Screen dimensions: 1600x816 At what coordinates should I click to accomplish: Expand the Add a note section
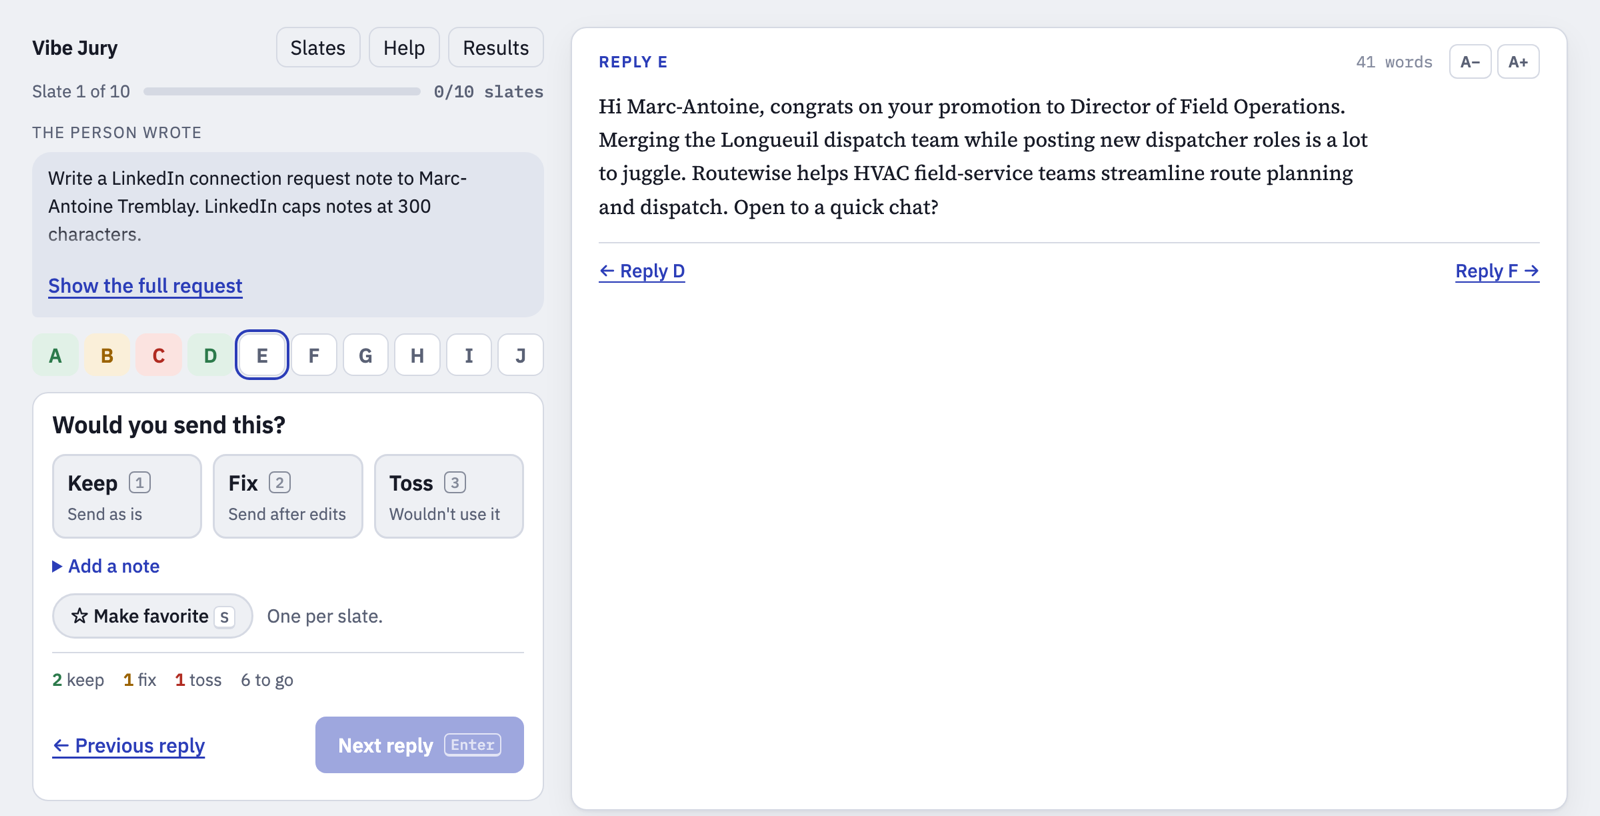click(106, 566)
